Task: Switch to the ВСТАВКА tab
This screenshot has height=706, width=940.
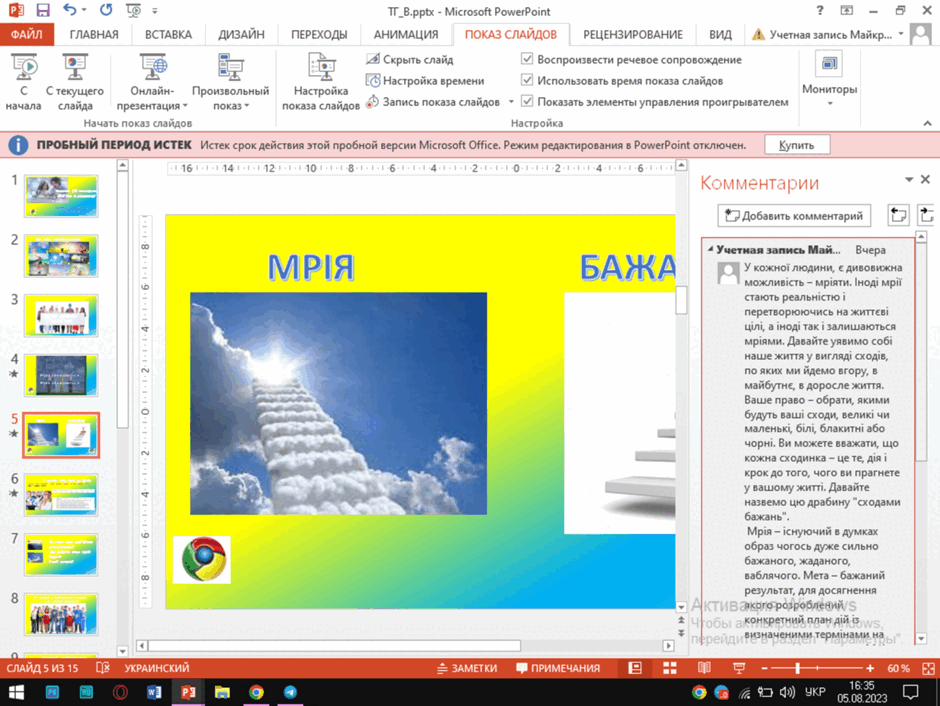Action: pyautogui.click(x=168, y=34)
